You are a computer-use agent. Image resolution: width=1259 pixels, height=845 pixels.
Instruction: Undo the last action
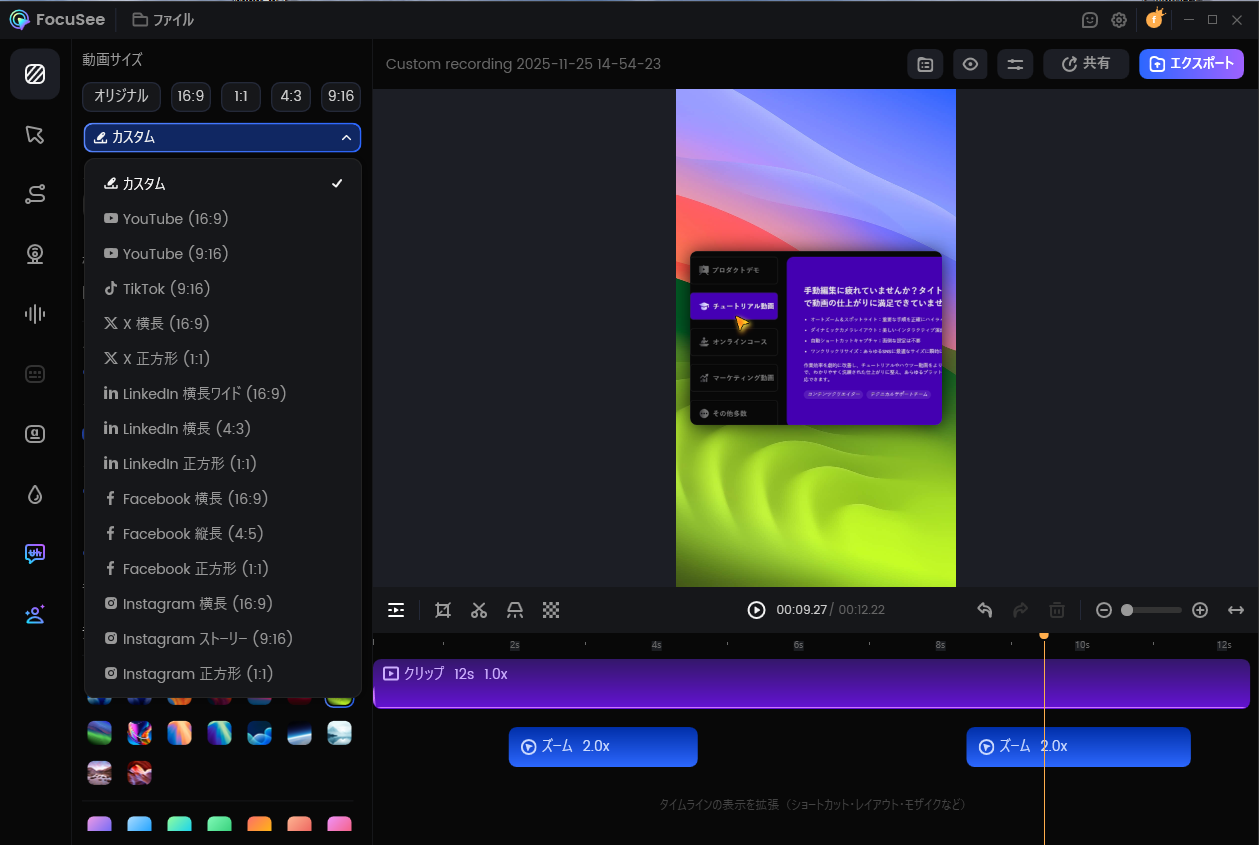[x=985, y=610]
